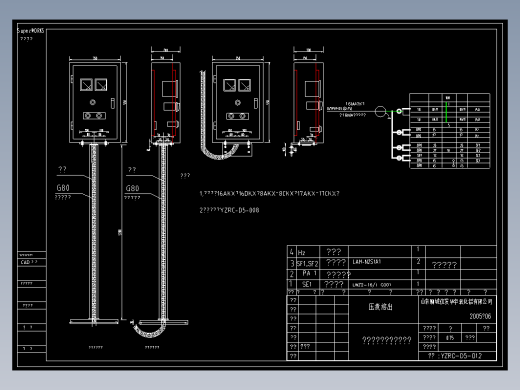Click the model text in the SF1,SF2 row
Viewport: 520px width, 390px height.
[x=367, y=262]
